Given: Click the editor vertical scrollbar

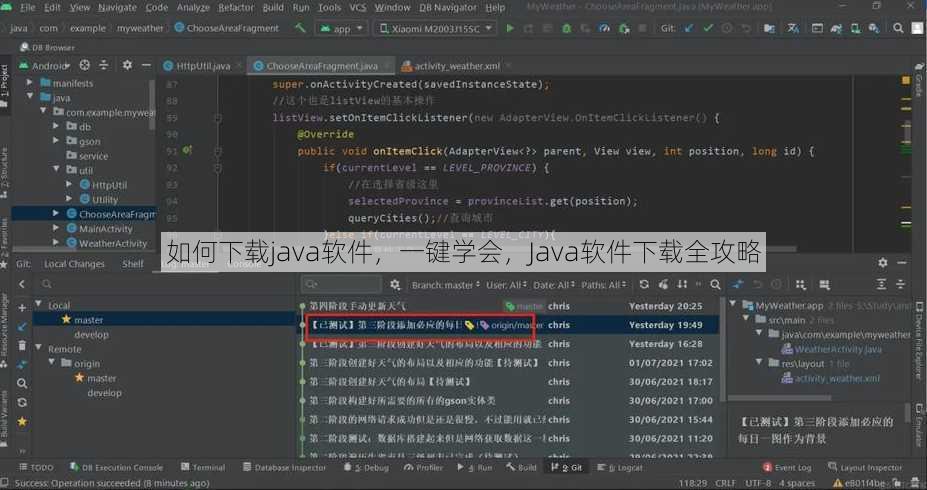Looking at the screenshot, I should tap(907, 133).
